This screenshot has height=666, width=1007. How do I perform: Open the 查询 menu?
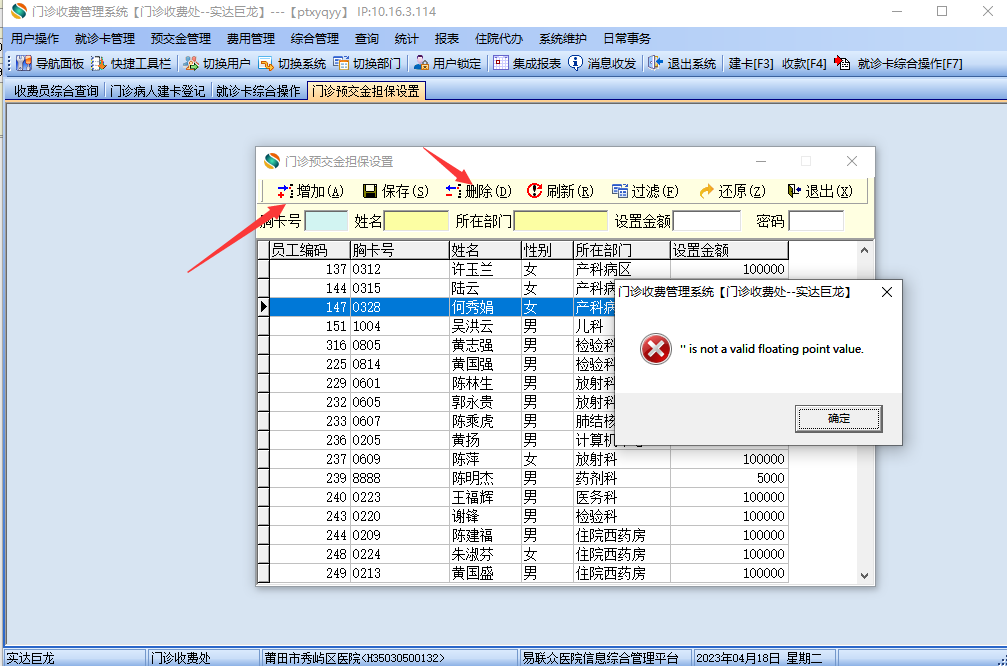pos(367,39)
